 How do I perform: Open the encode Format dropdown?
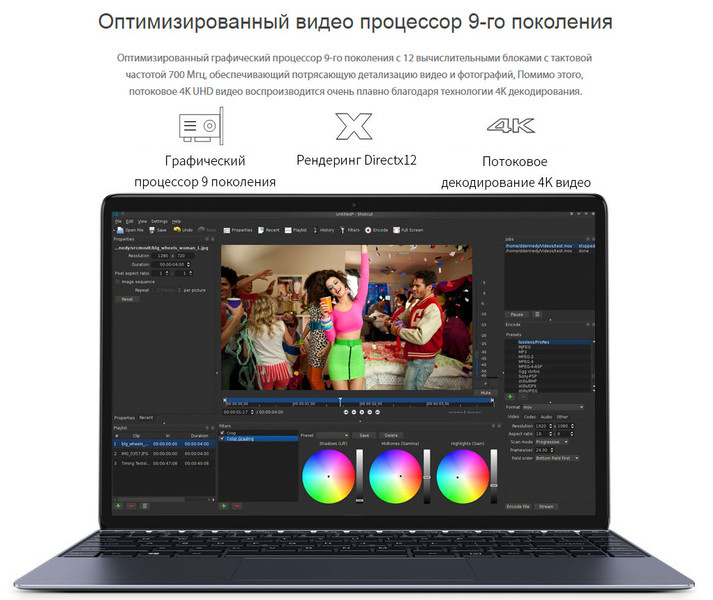553,407
